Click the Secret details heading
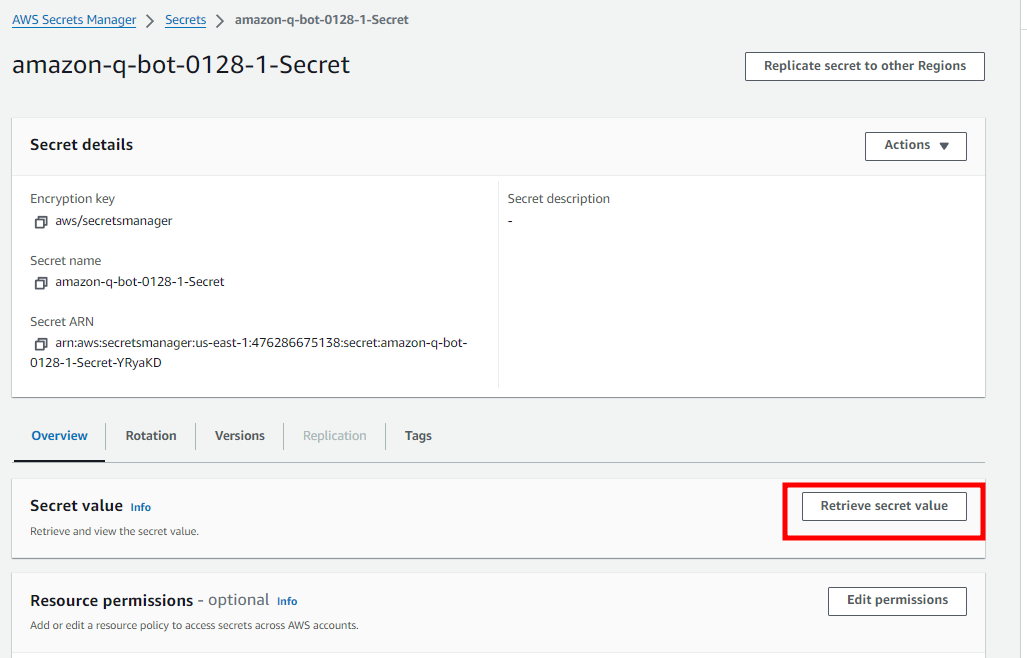Image resolution: width=1027 pixels, height=658 pixels. 81,145
